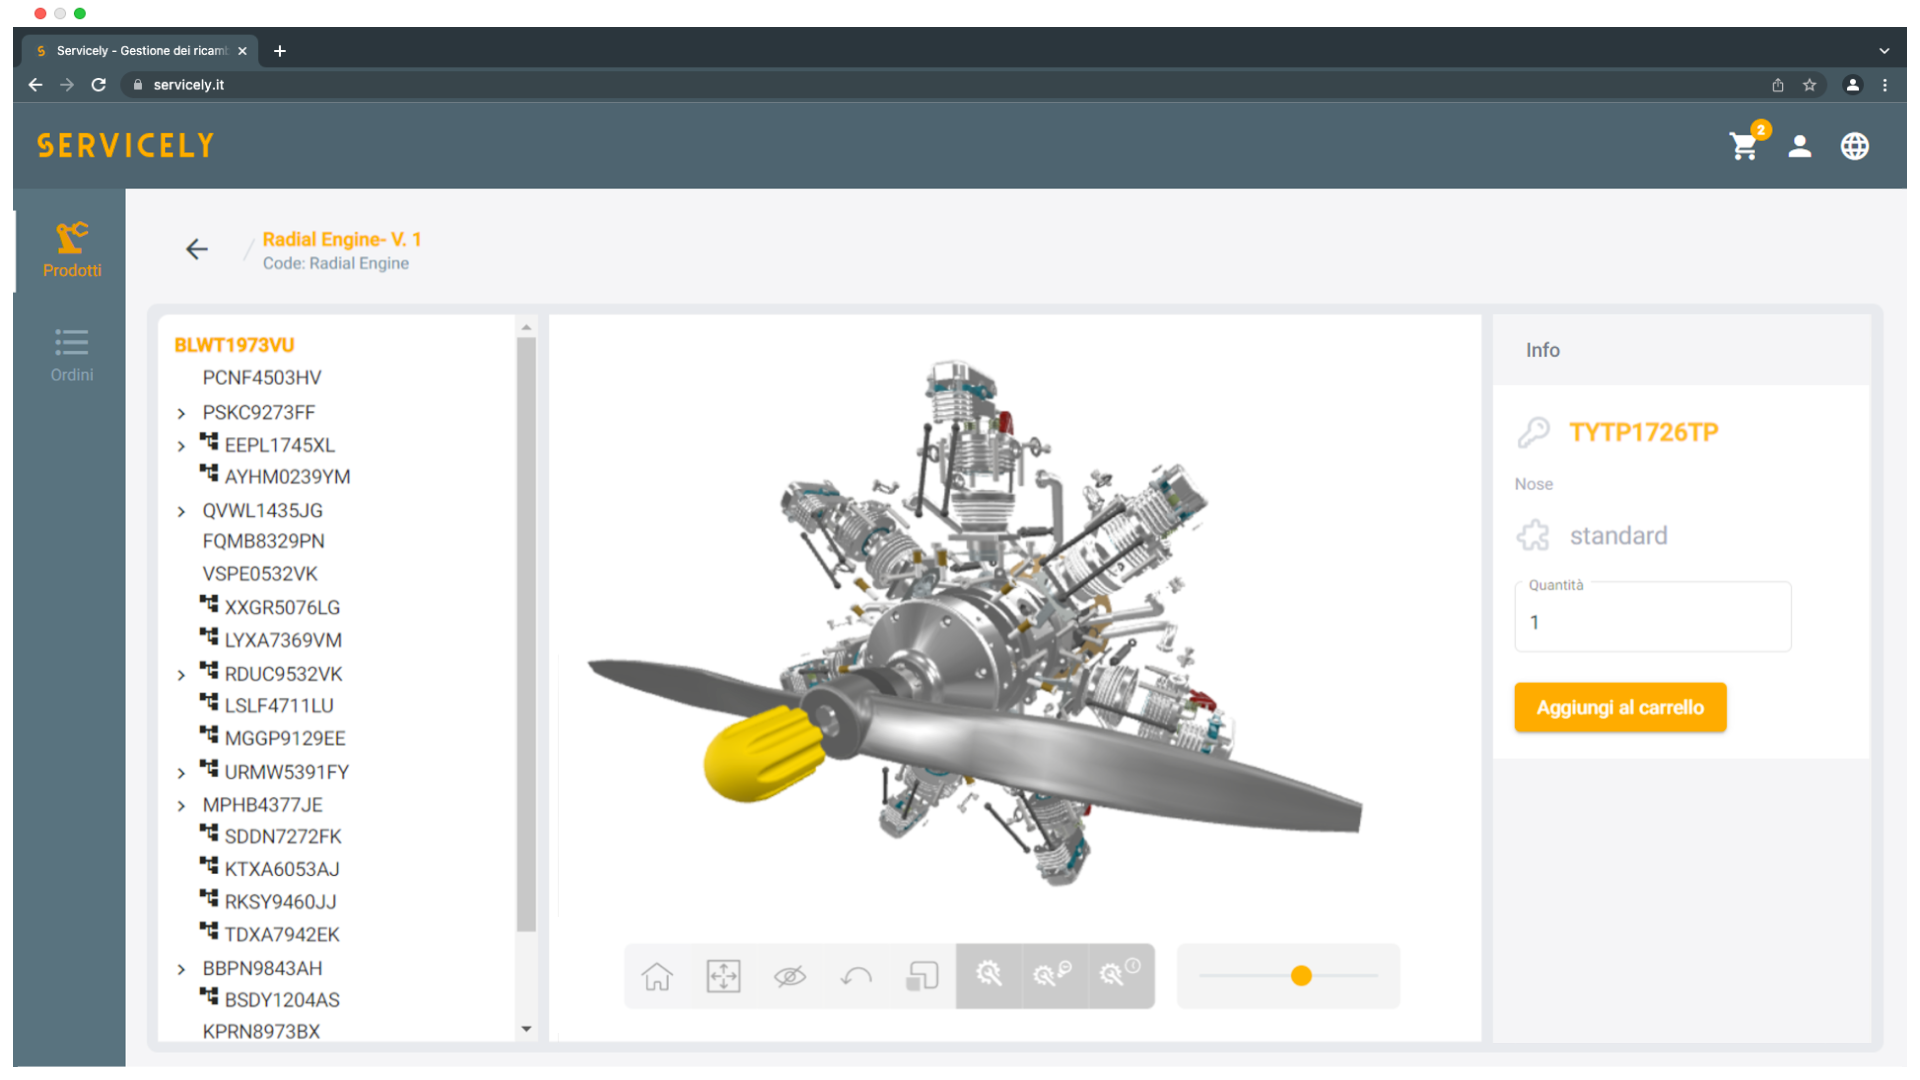Expand the RDUC9532VK tree node
1920x1080 pixels.
click(x=181, y=675)
